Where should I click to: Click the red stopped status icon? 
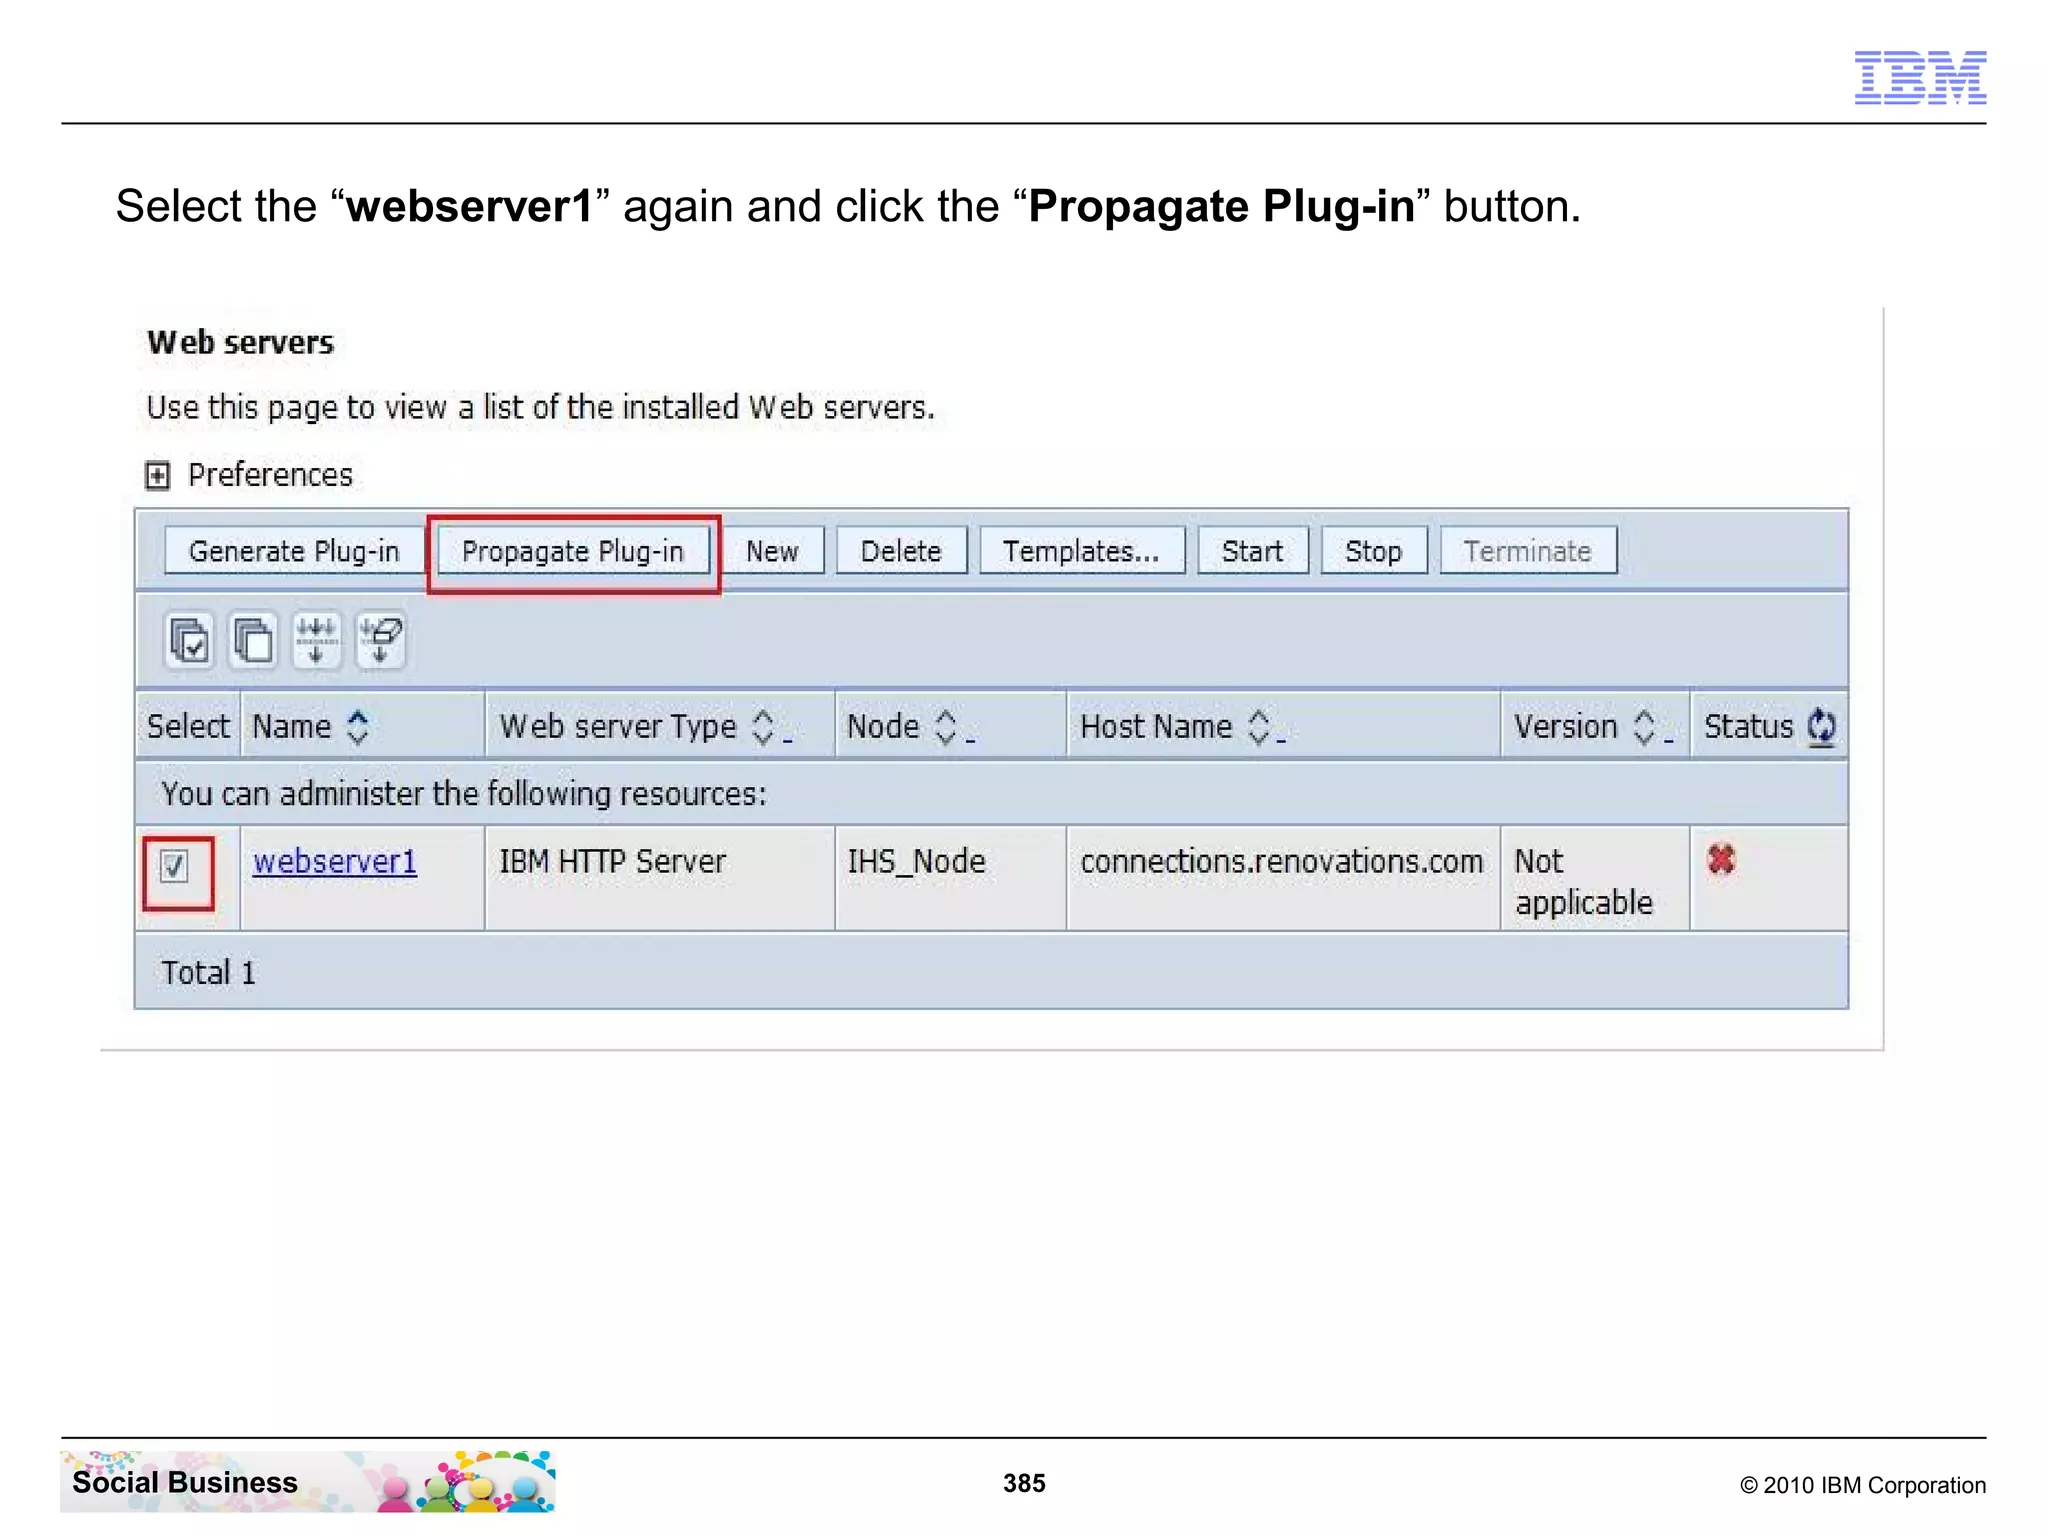pos(1721,860)
